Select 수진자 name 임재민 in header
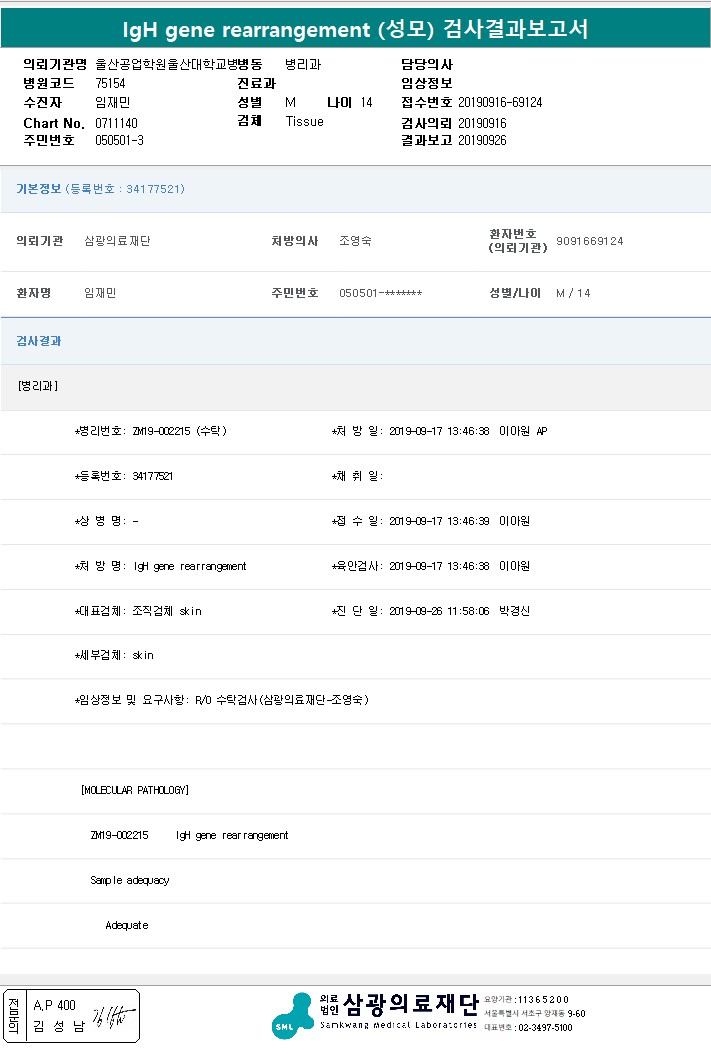 (112, 102)
